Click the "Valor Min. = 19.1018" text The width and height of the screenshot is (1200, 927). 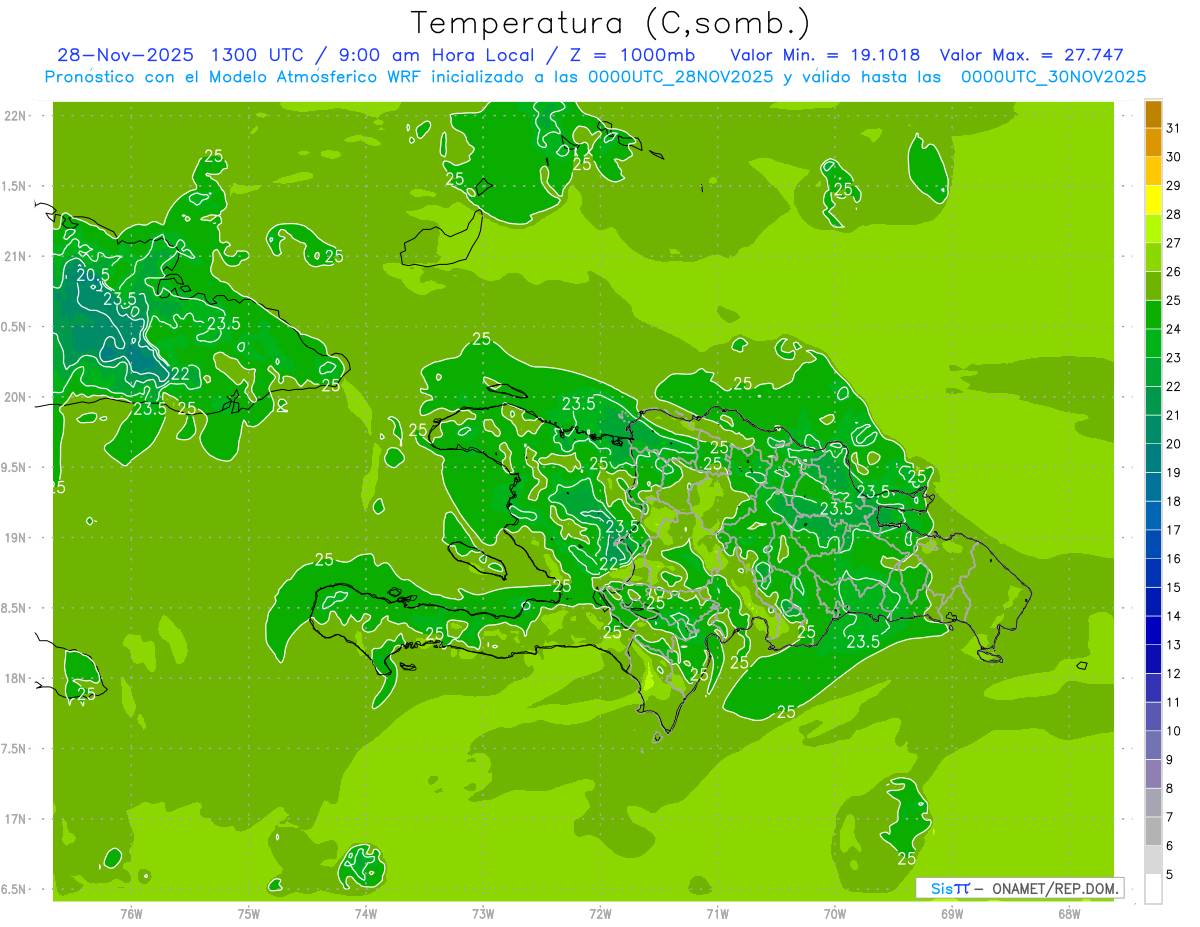(825, 55)
